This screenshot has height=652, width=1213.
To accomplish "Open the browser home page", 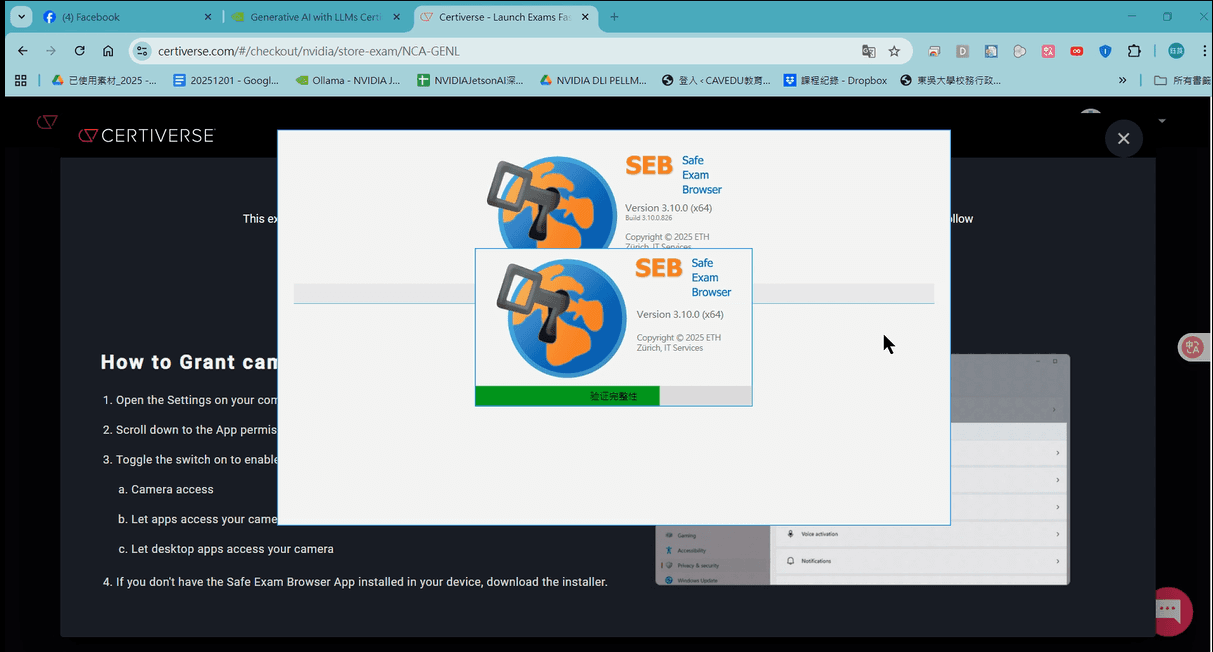I will pos(108,51).
